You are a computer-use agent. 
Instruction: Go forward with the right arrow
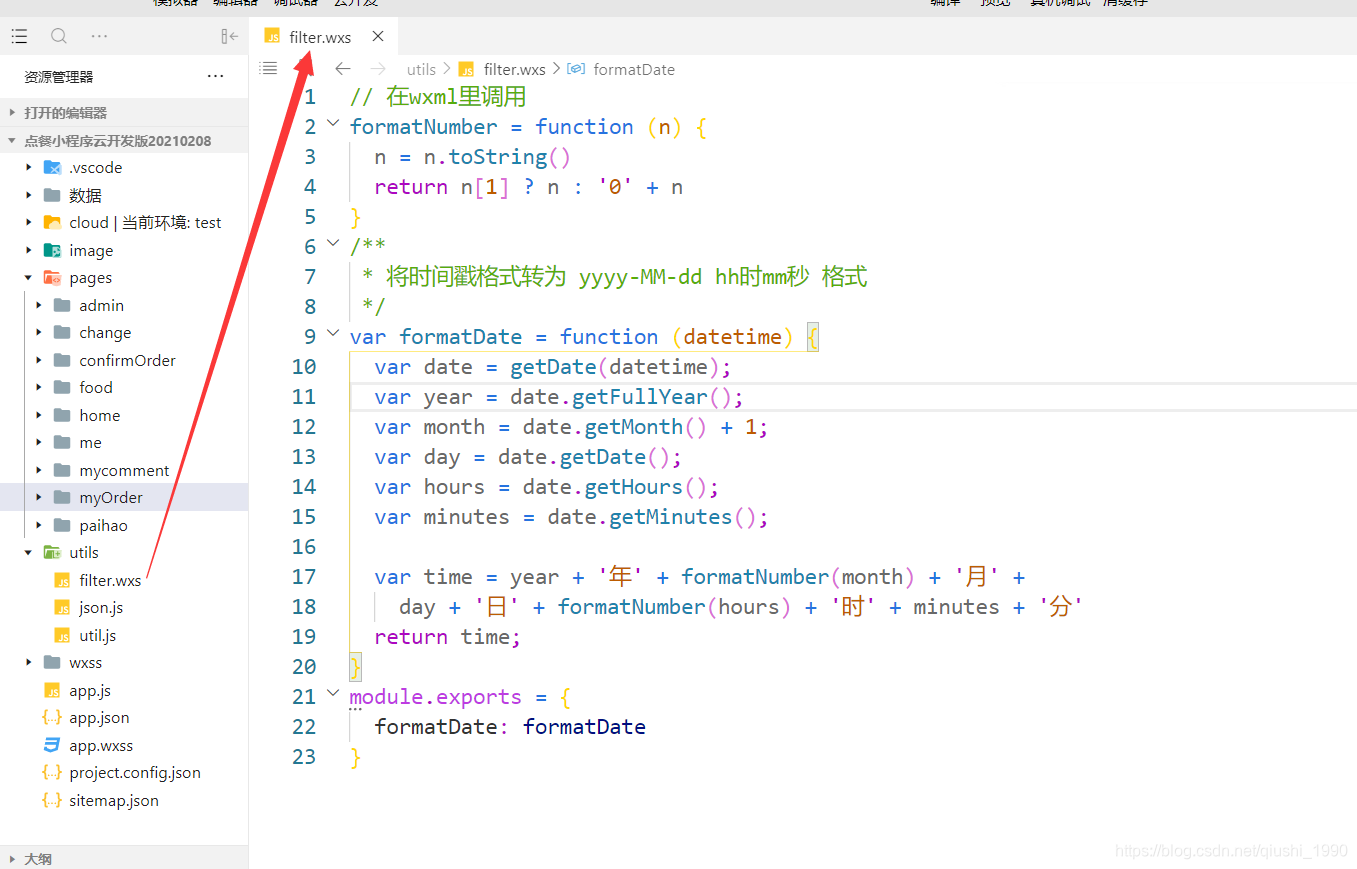378,69
